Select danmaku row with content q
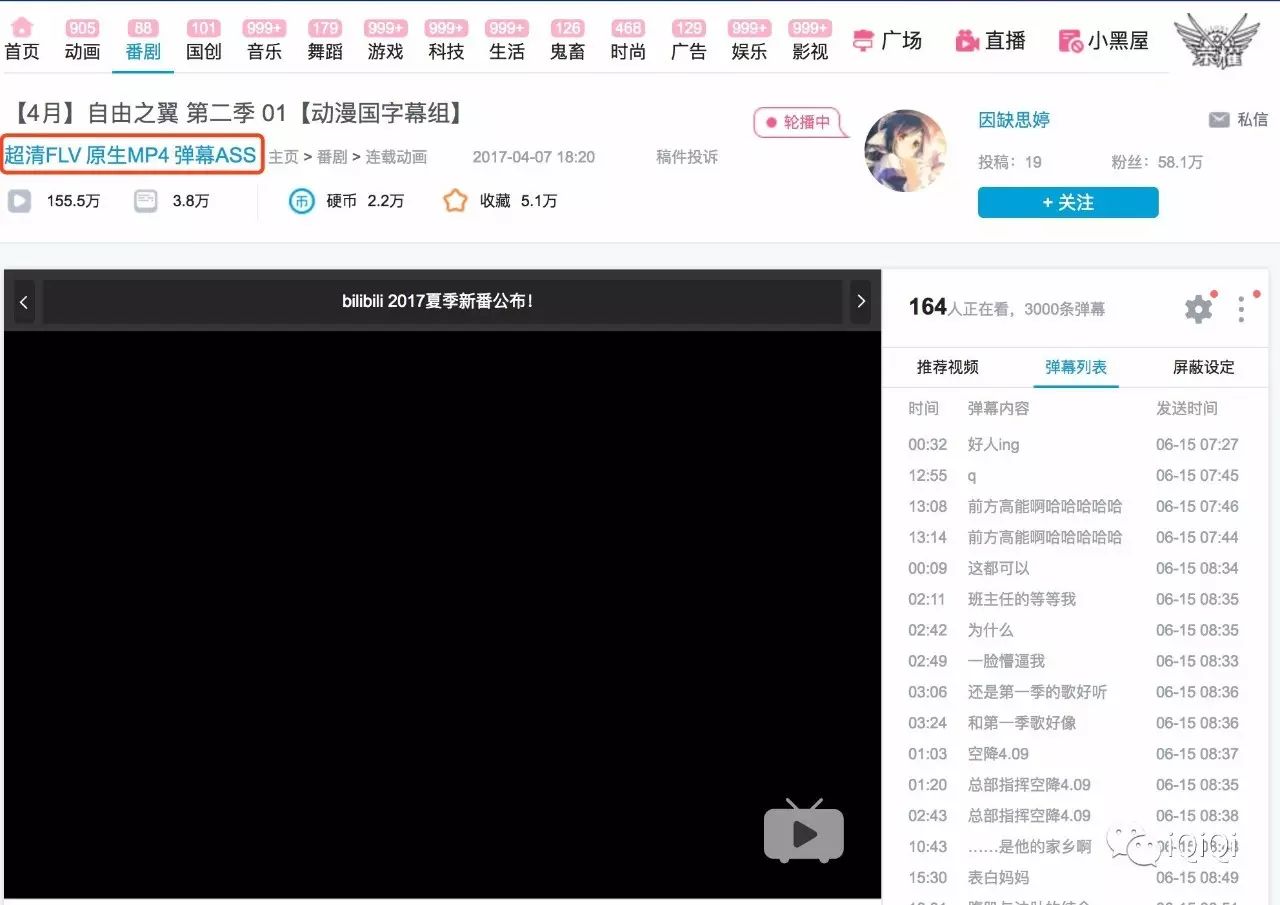Viewport: 1280px width, 905px height. pyautogui.click(x=1074, y=475)
